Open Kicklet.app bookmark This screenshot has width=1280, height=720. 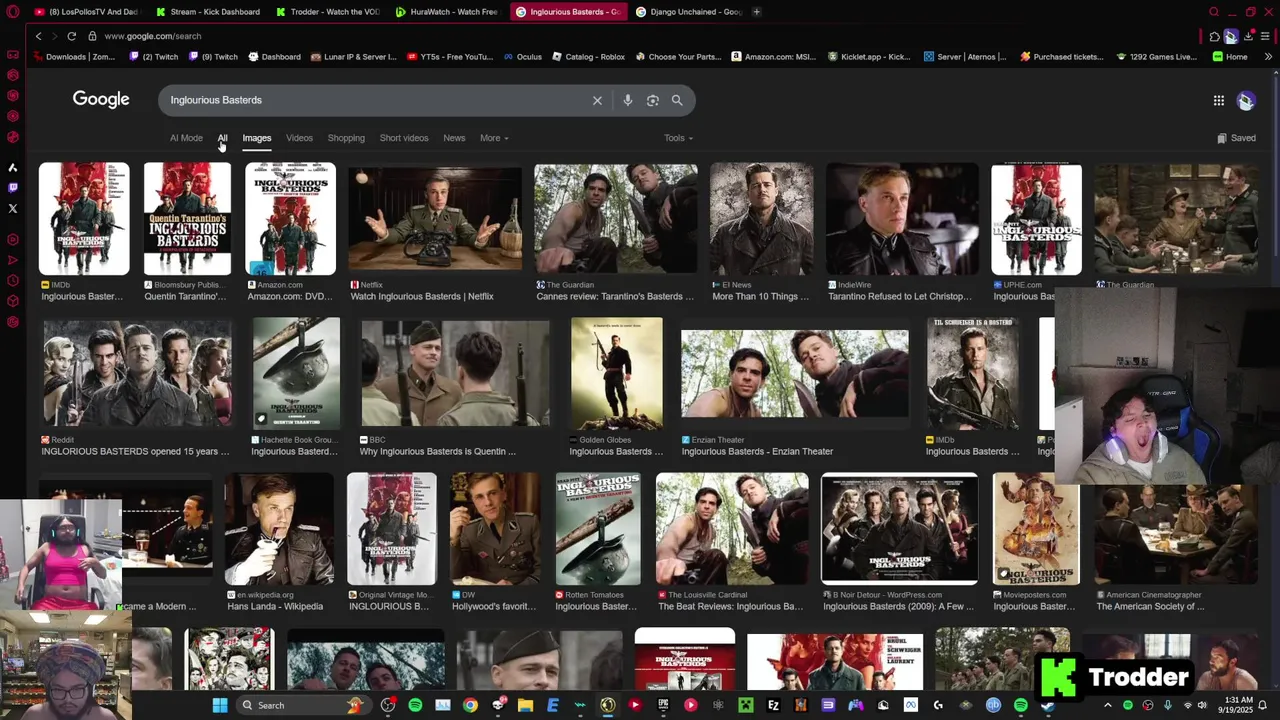click(868, 57)
